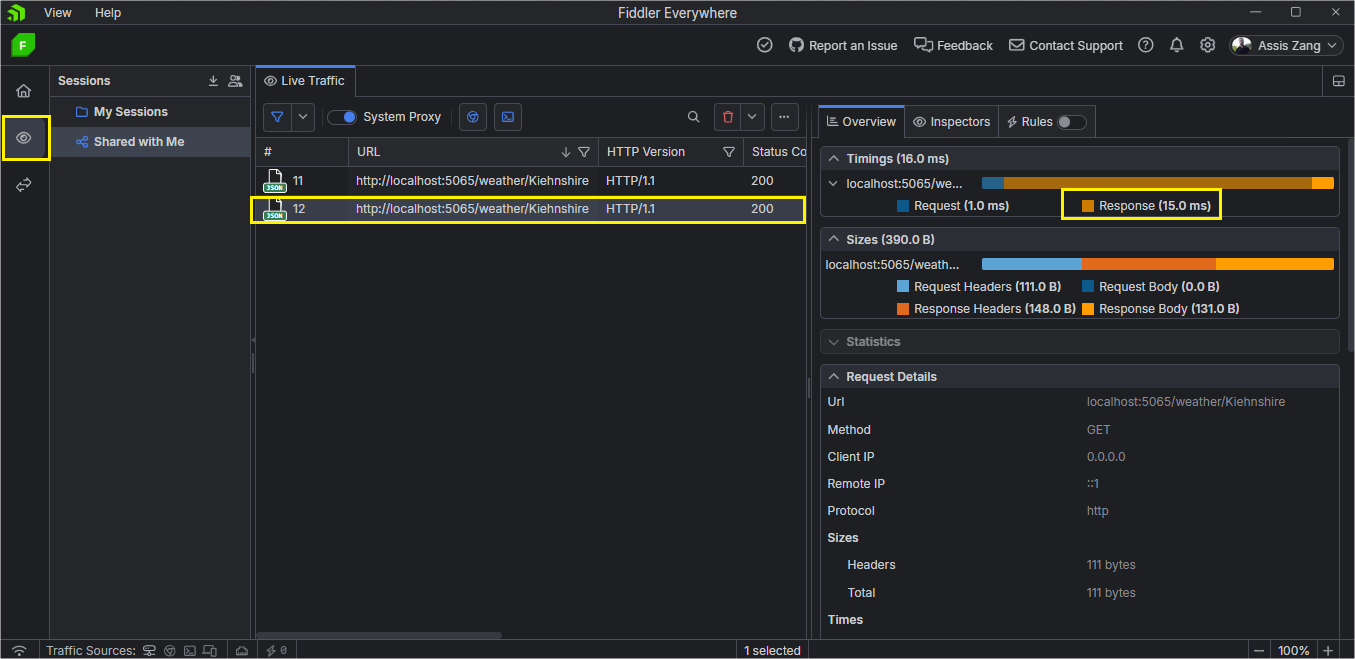This screenshot has height=659, width=1355.
Task: Collapse the Request Details section
Action: [832, 377]
